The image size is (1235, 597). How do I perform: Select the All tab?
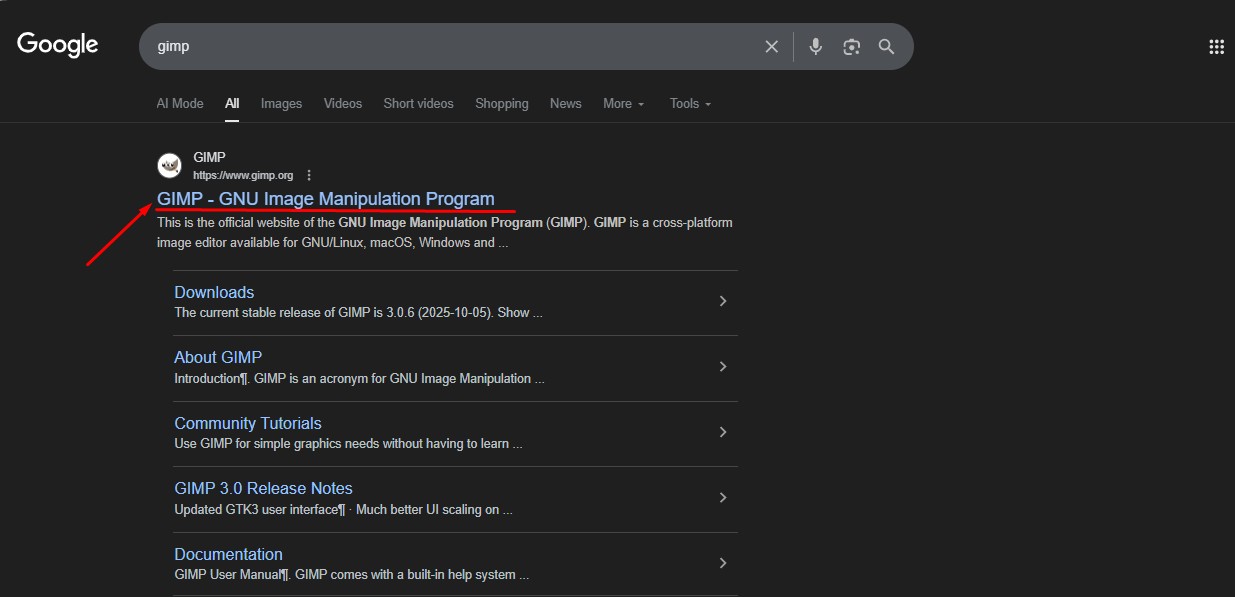[x=232, y=104]
